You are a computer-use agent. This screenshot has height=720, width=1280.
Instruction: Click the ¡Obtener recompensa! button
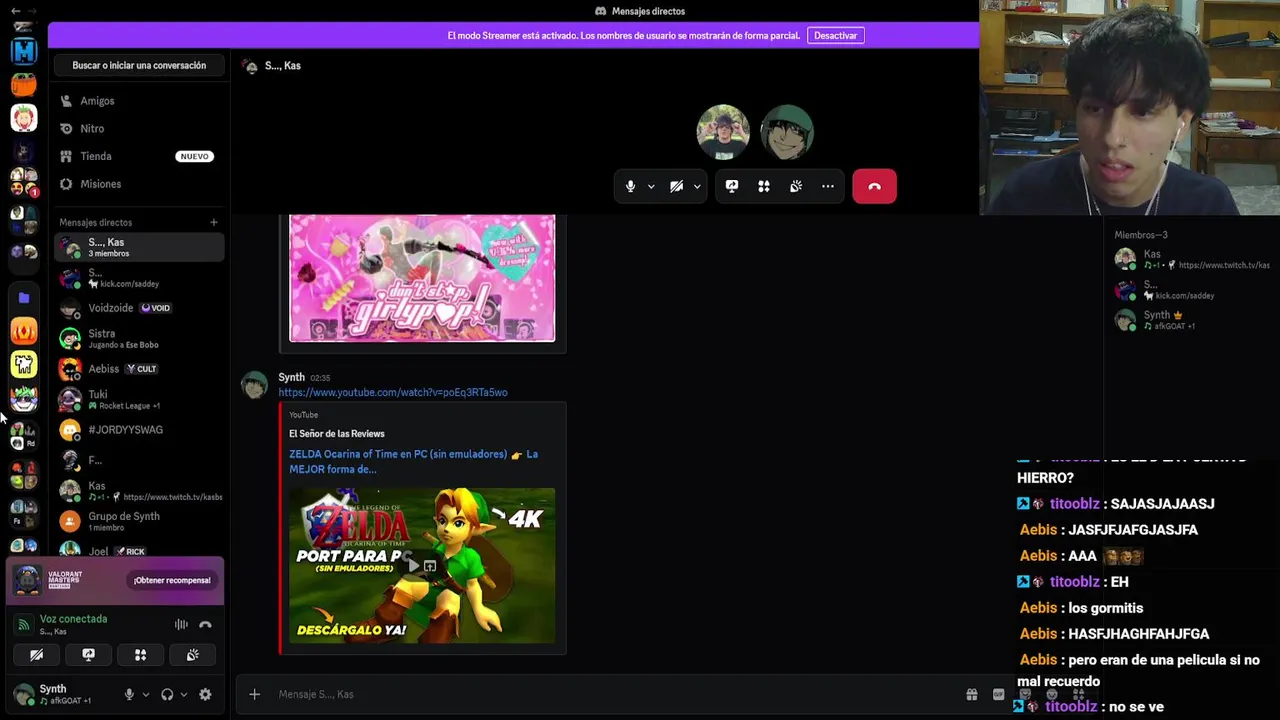coord(172,580)
